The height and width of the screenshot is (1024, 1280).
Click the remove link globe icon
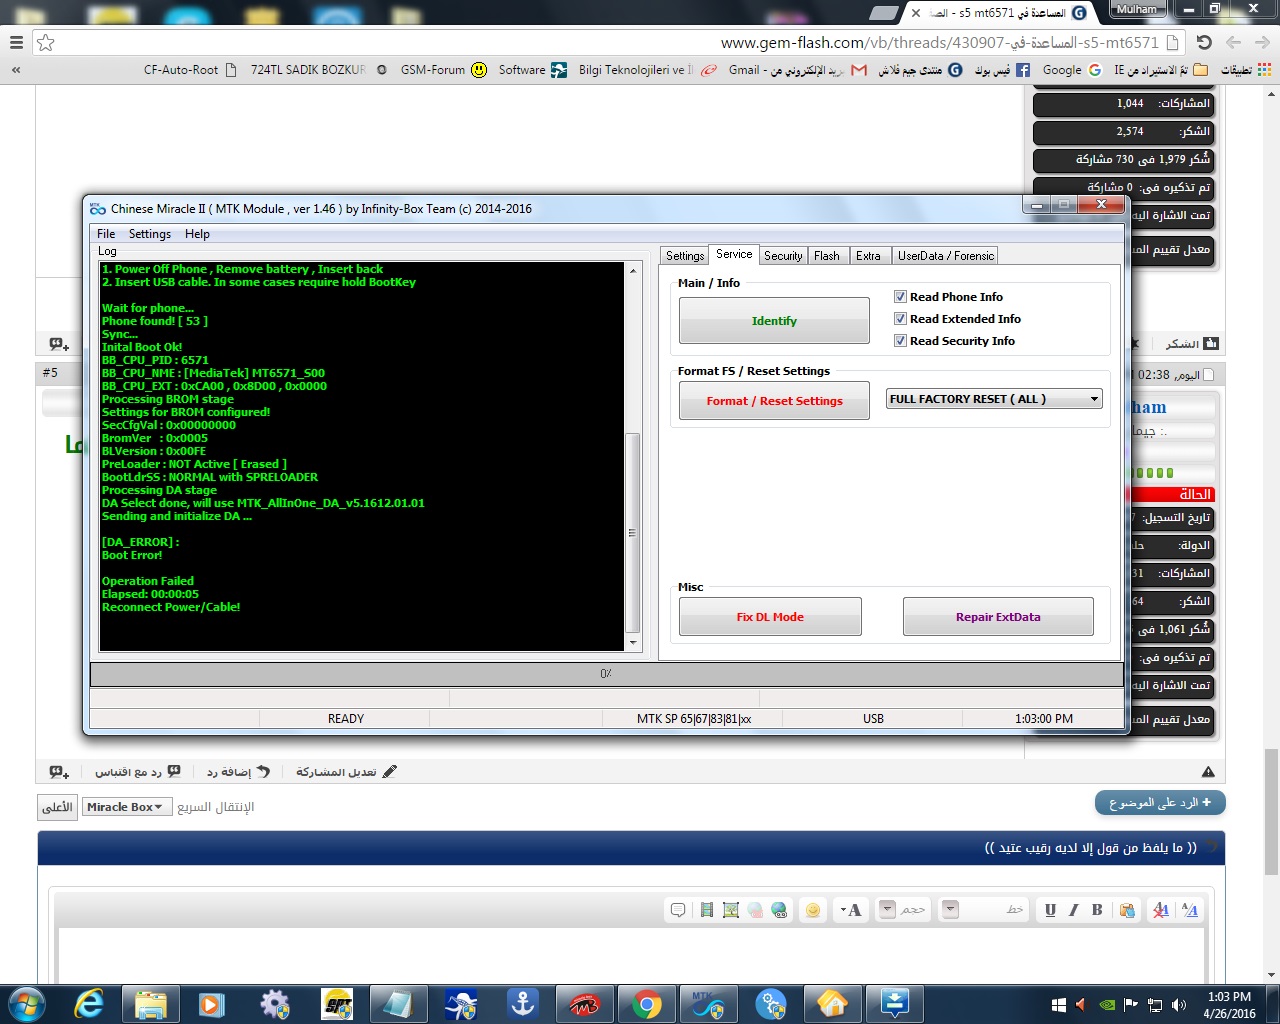pyautogui.click(x=755, y=910)
